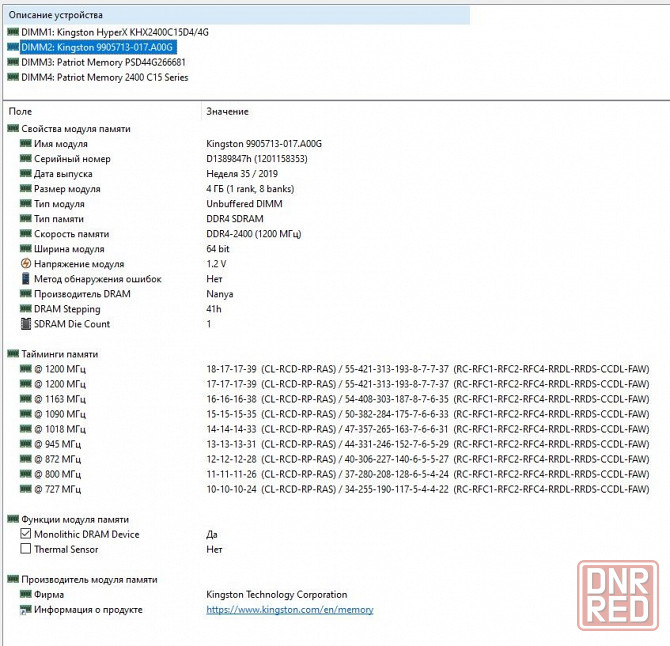This screenshot has width=670, height=646.
Task: Click the Производитель модуля памяти section icon
Action: (x=13, y=579)
